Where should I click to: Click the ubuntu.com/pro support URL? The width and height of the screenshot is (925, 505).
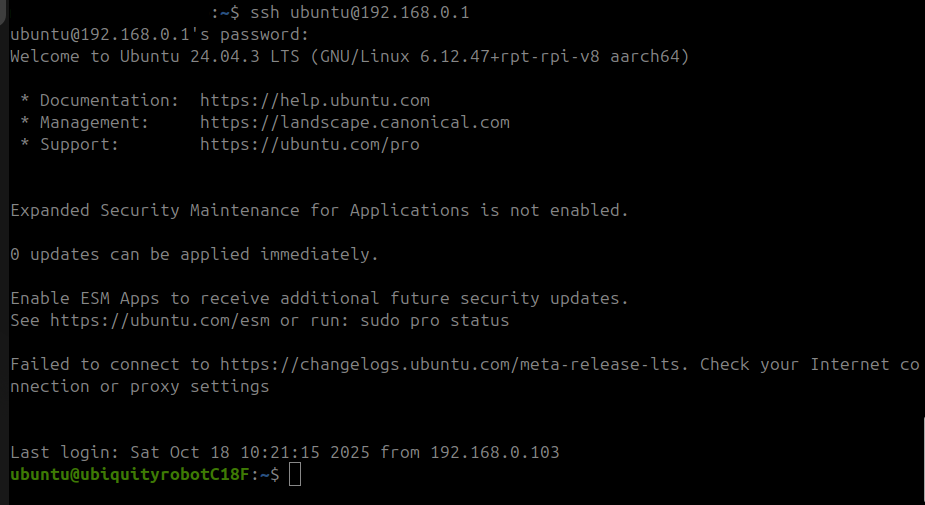[x=309, y=144]
